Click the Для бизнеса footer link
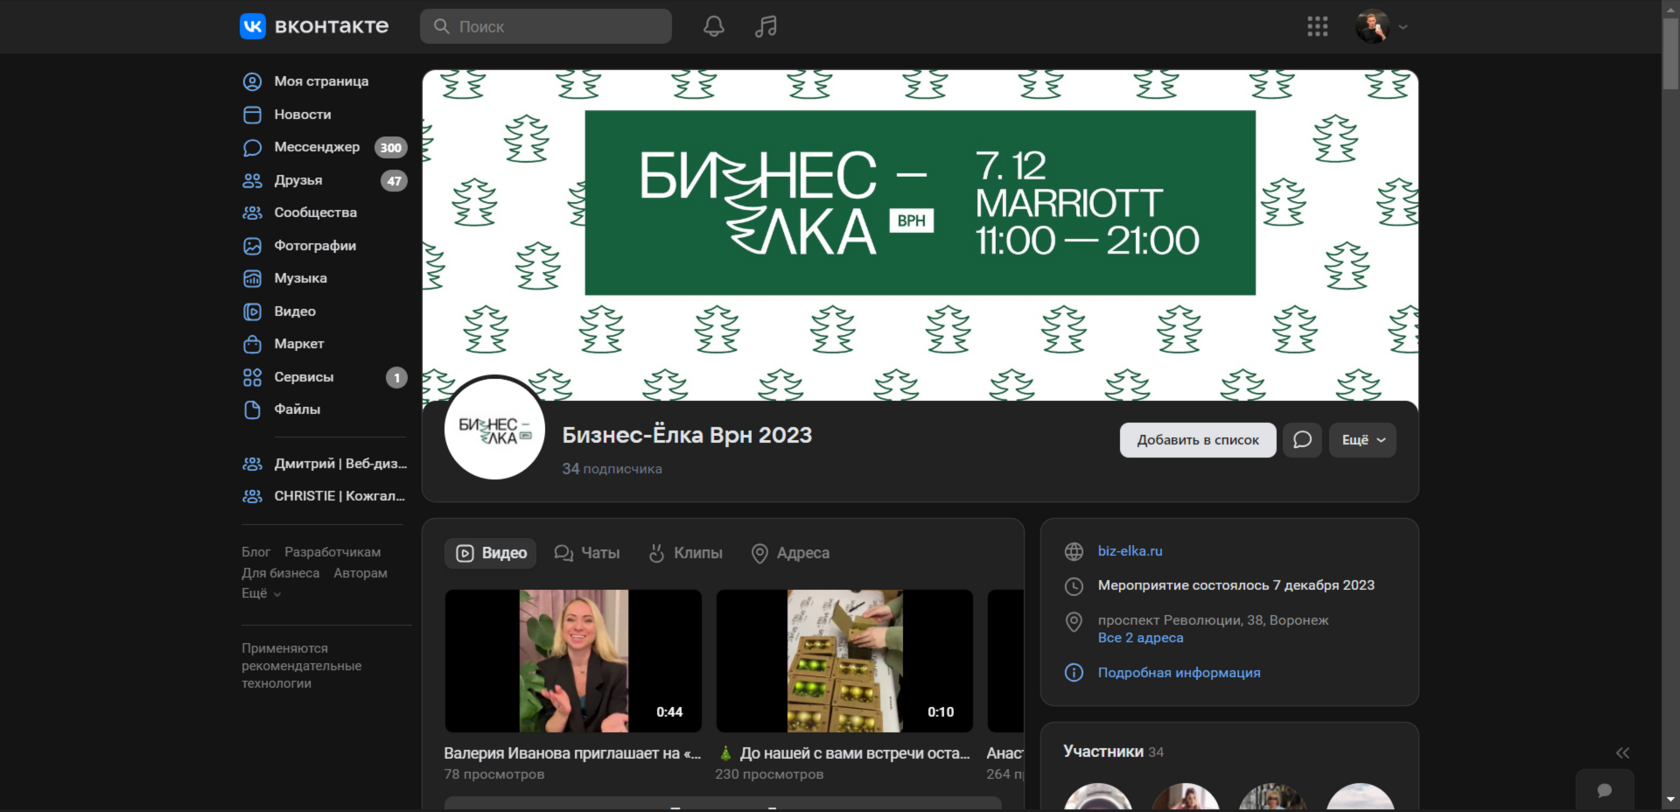The height and width of the screenshot is (812, 1680). (280, 573)
